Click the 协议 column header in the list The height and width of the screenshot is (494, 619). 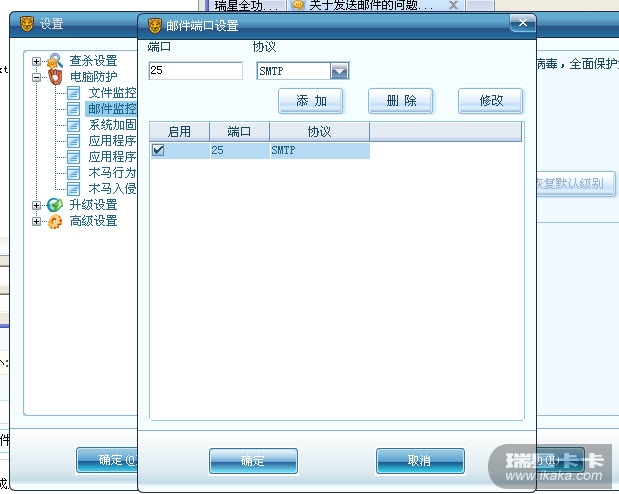point(320,131)
